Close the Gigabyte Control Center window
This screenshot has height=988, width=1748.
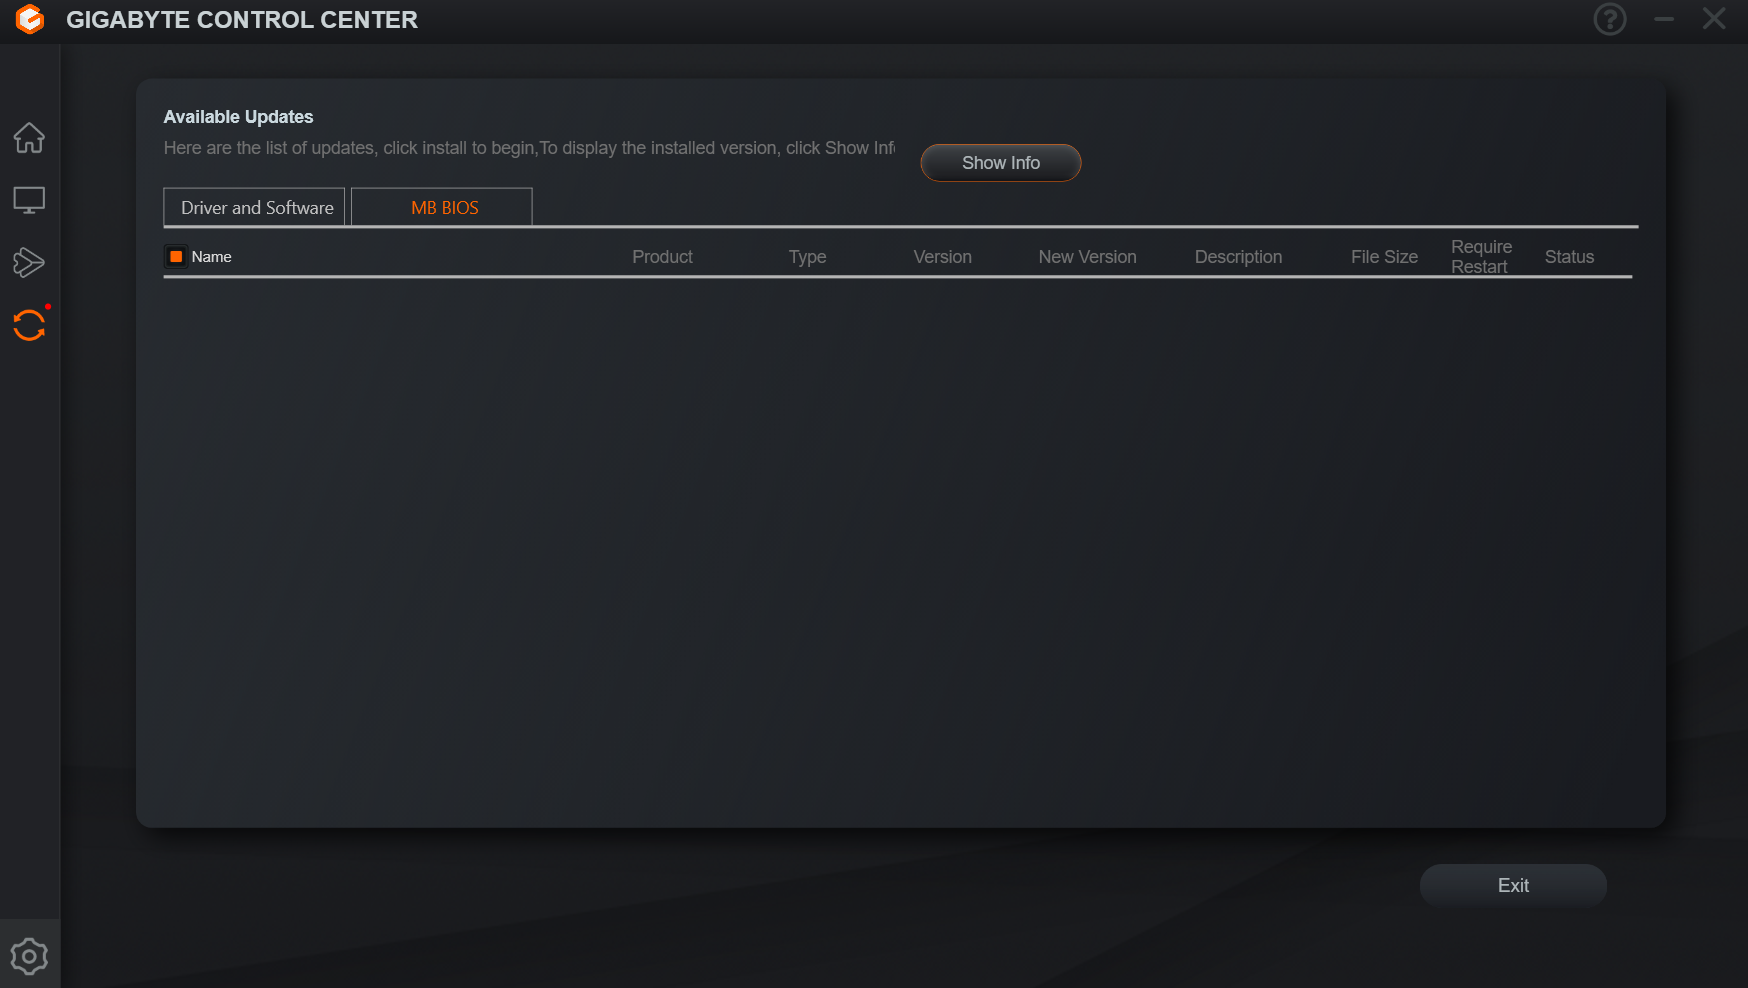click(x=1714, y=19)
